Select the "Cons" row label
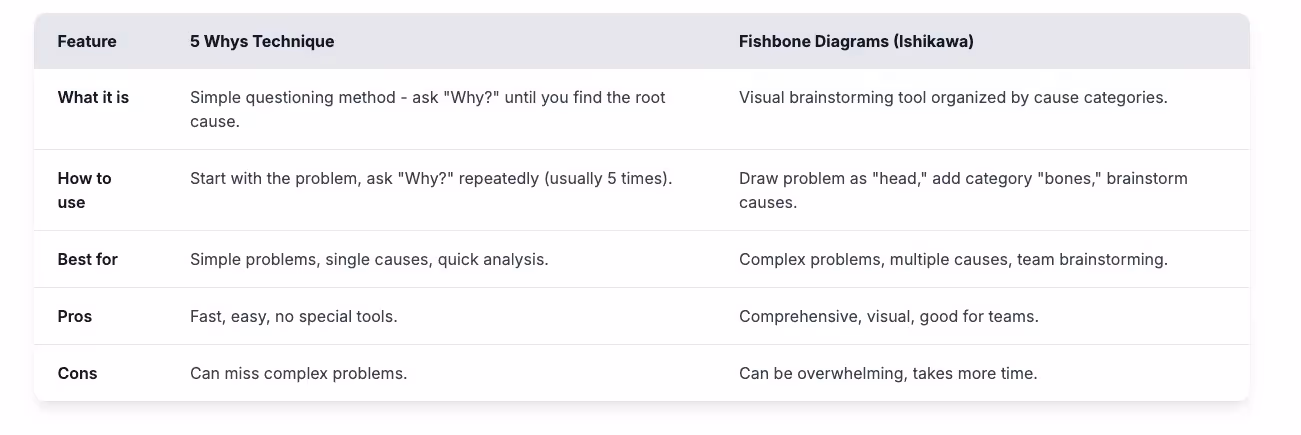 click(78, 374)
